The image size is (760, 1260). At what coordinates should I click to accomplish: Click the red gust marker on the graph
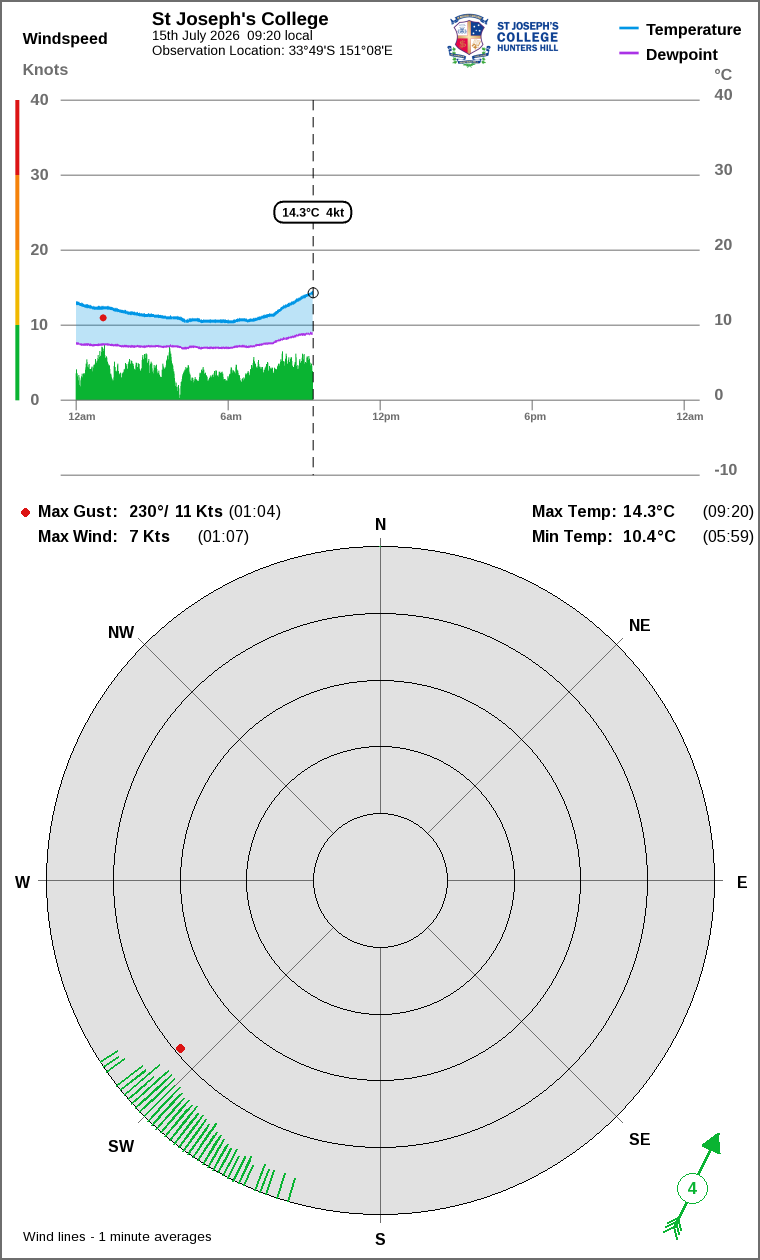pyautogui.click(x=103, y=318)
